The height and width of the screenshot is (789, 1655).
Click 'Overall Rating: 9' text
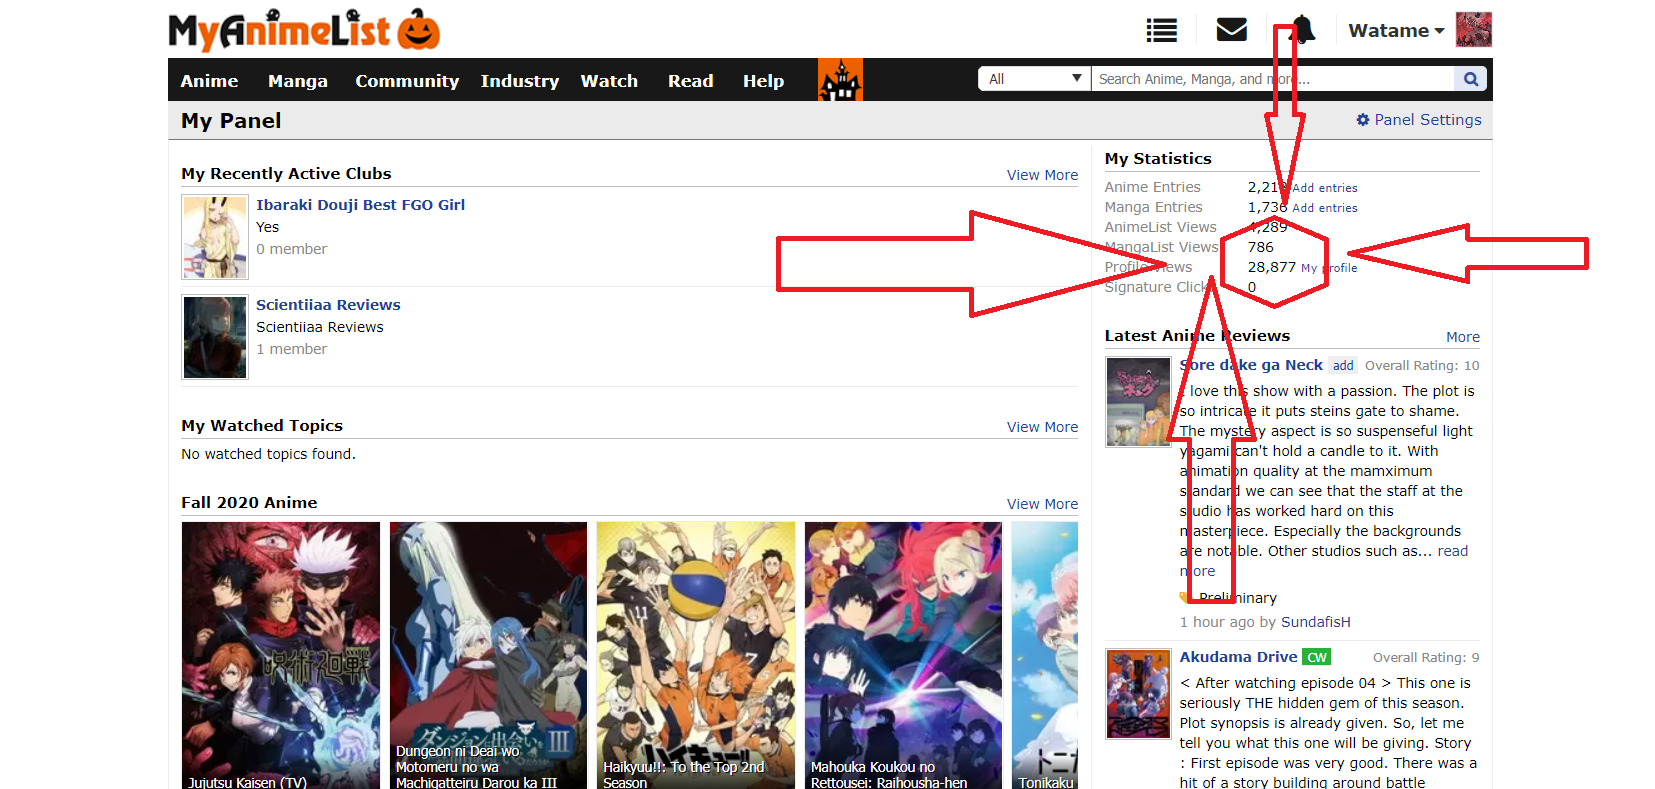(1426, 658)
